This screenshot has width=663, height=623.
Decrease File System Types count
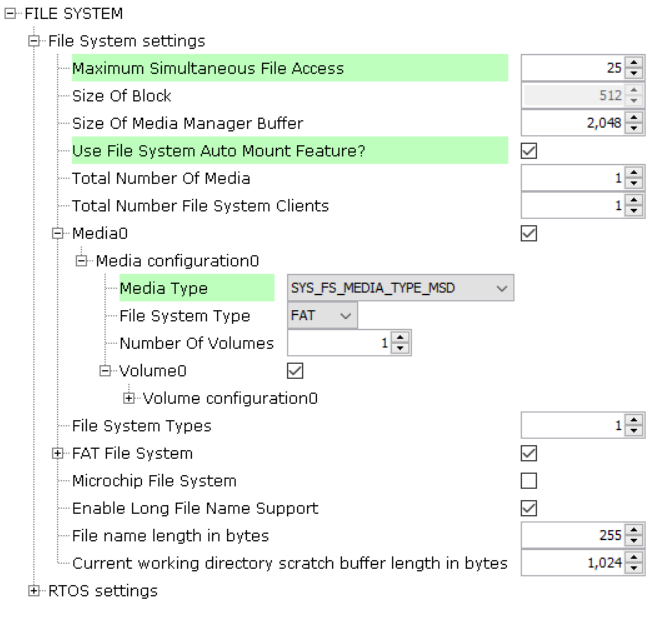tap(634, 431)
